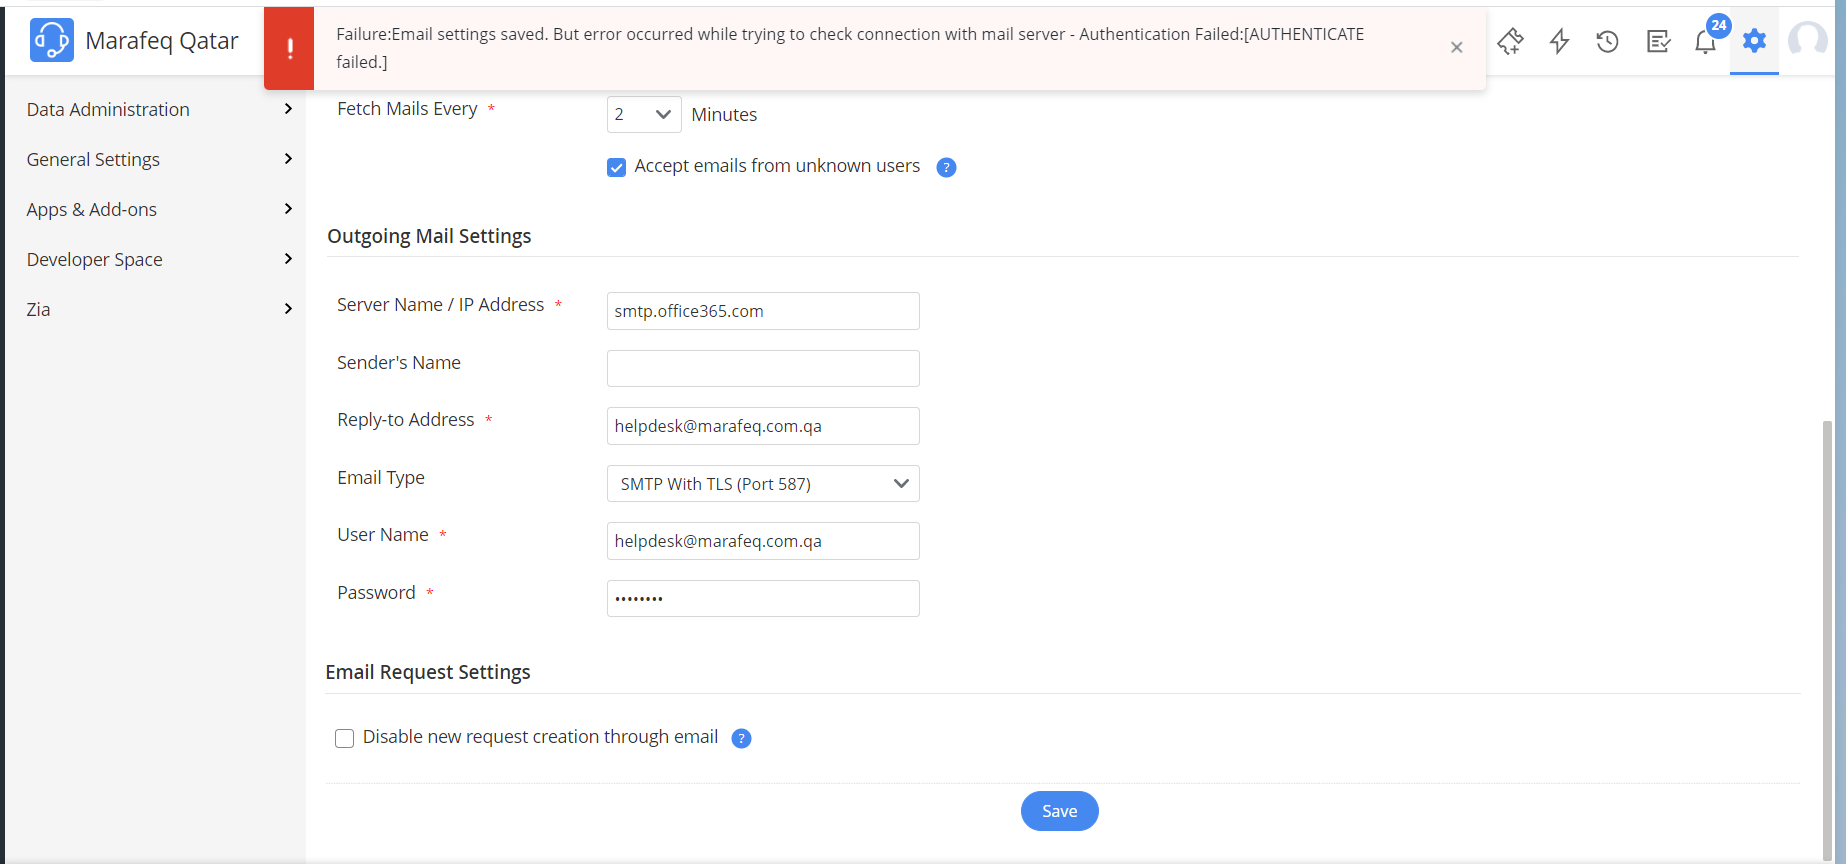Screen dimensions: 1846x864
Task: Open the Zia AI sparkle icon
Action: pos(1510,41)
